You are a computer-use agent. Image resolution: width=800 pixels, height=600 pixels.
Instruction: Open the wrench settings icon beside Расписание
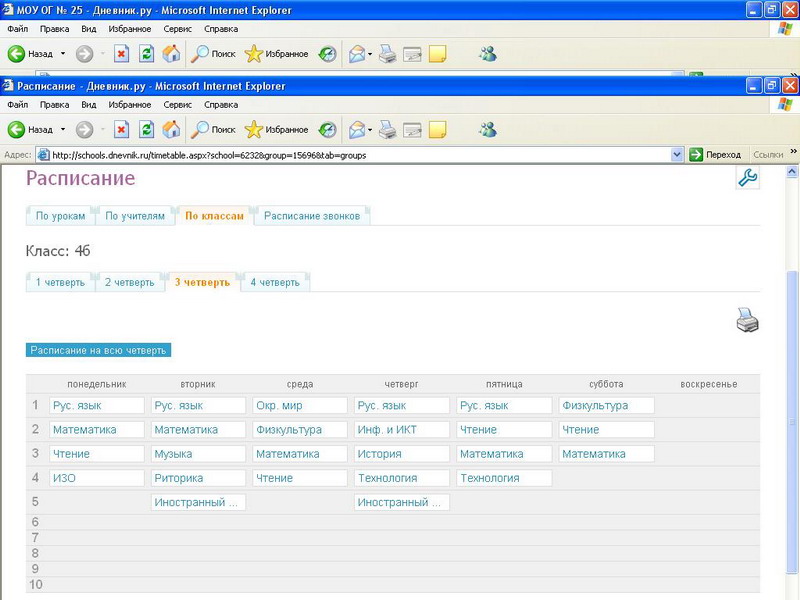[747, 178]
